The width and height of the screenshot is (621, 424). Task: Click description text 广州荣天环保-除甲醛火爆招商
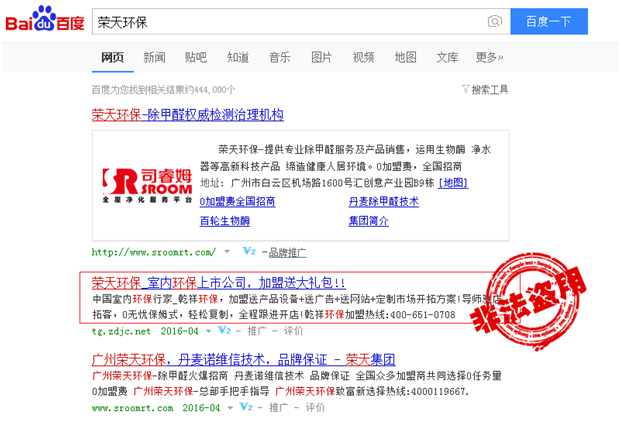pos(160,376)
